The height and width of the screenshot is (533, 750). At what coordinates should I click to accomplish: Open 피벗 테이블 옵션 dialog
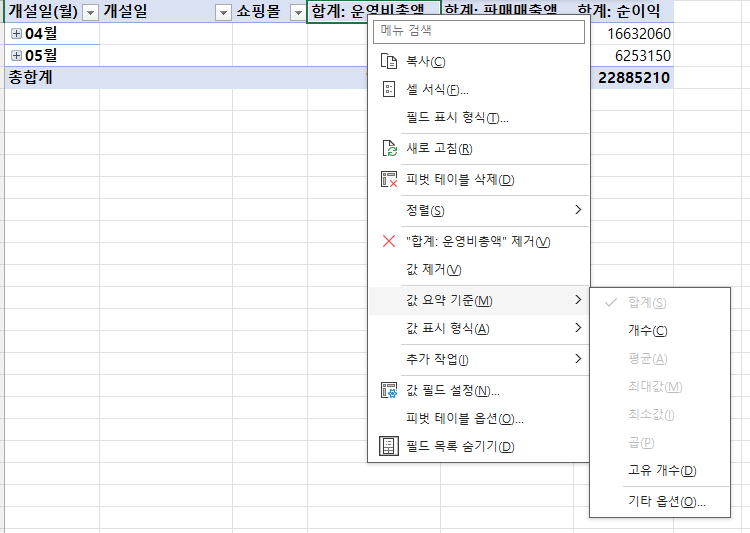(x=465, y=419)
